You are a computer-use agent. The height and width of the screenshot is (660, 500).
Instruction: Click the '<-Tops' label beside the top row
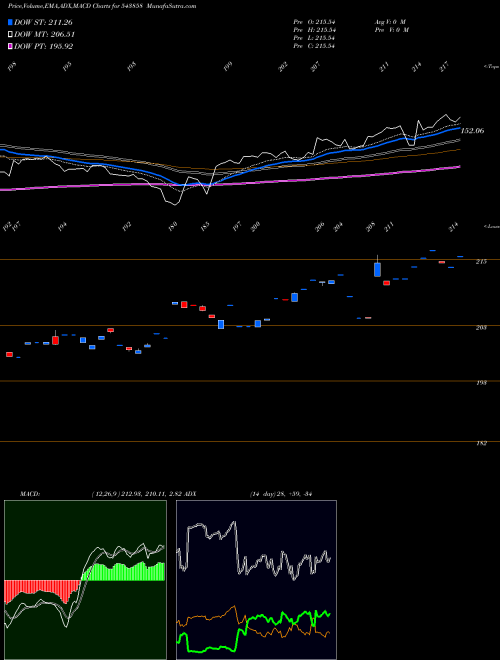[x=491, y=67]
